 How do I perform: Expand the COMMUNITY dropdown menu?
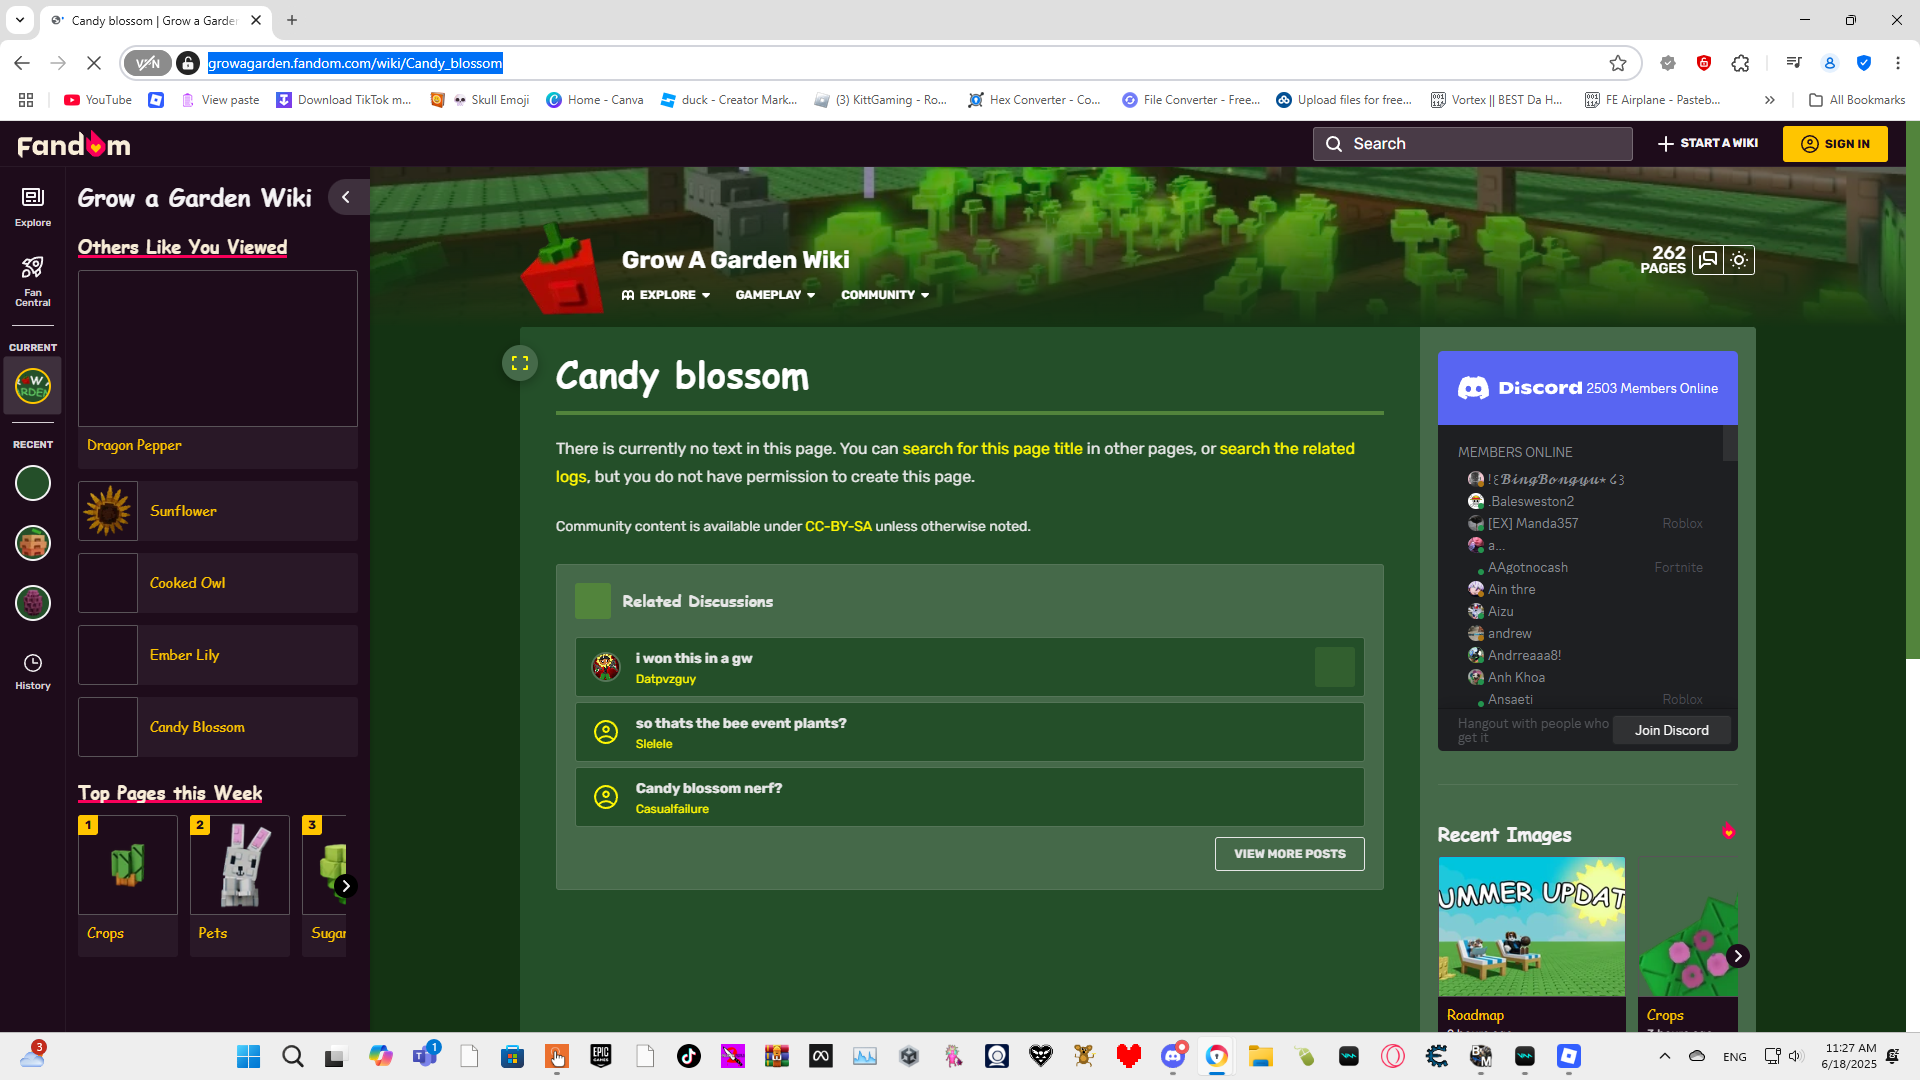[885, 295]
